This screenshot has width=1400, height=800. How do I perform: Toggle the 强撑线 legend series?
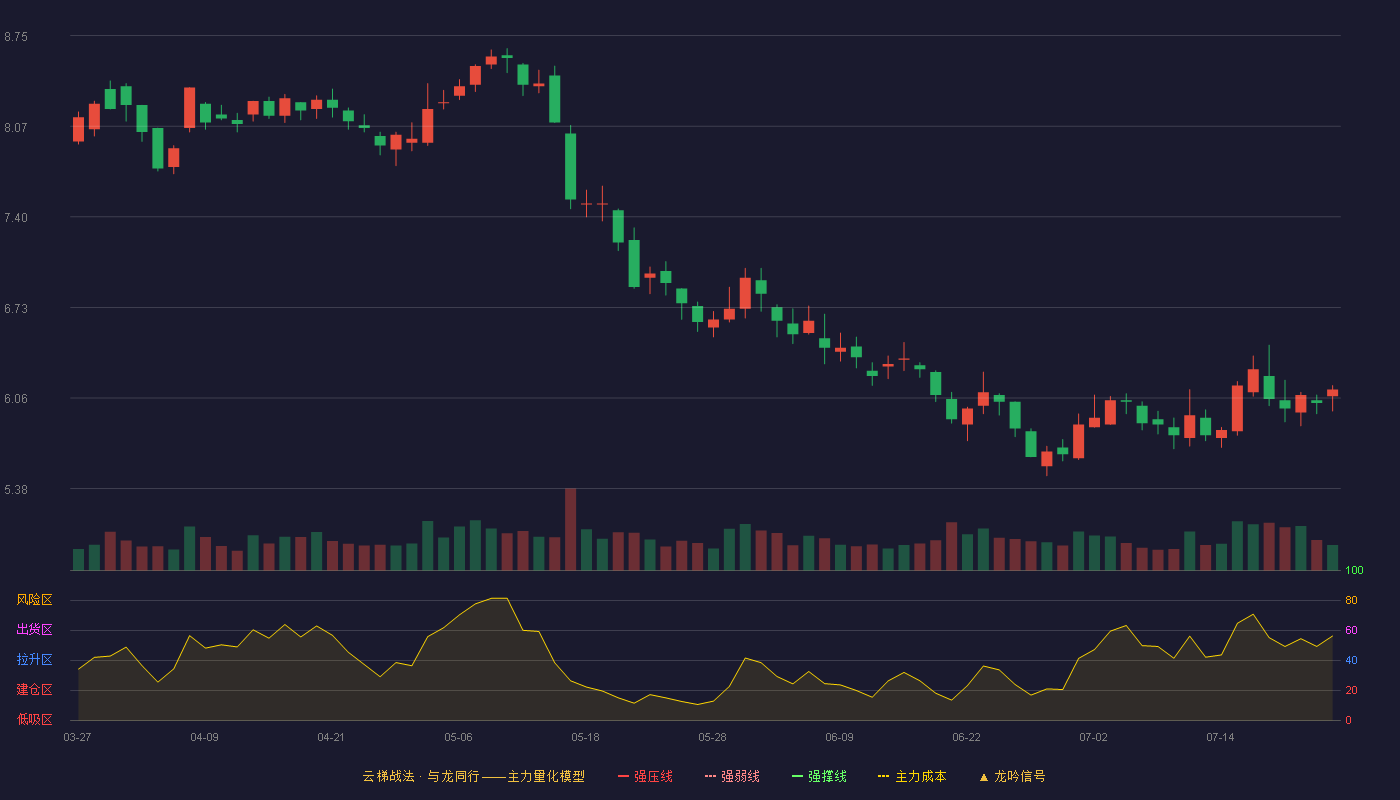(819, 776)
